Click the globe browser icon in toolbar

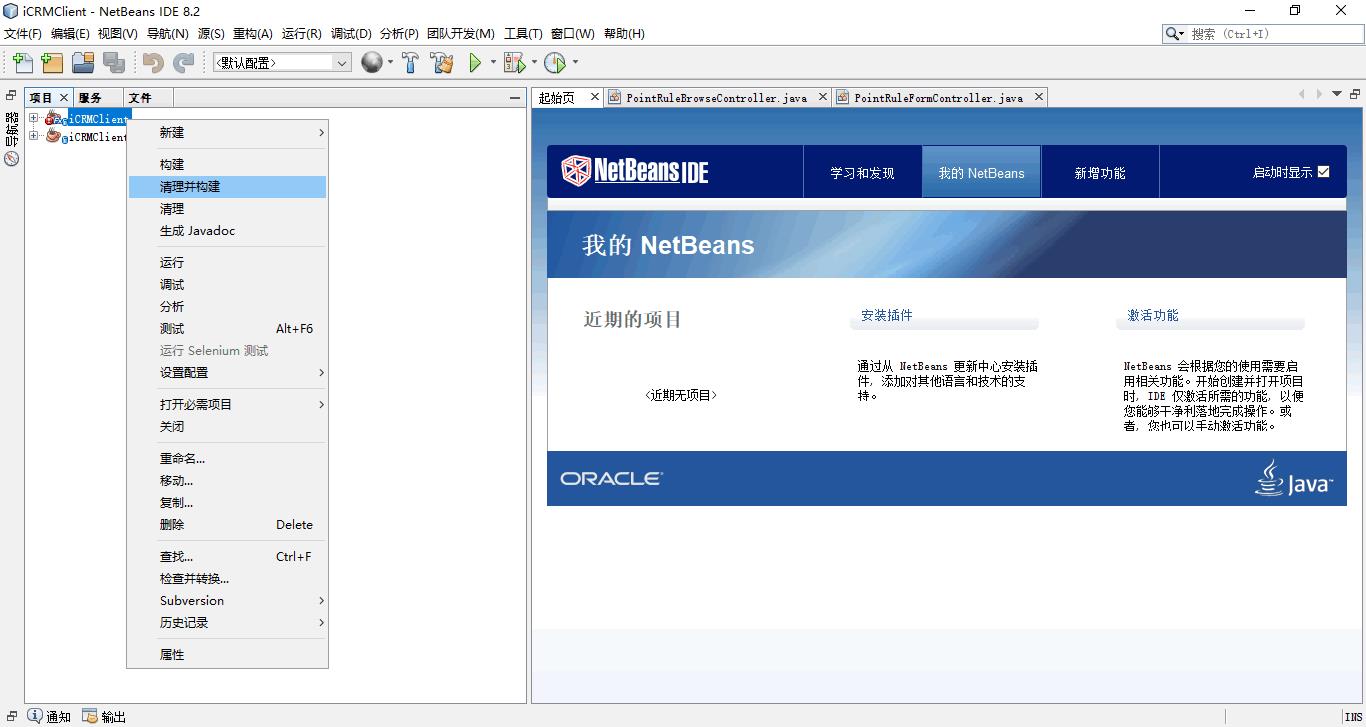pos(371,63)
